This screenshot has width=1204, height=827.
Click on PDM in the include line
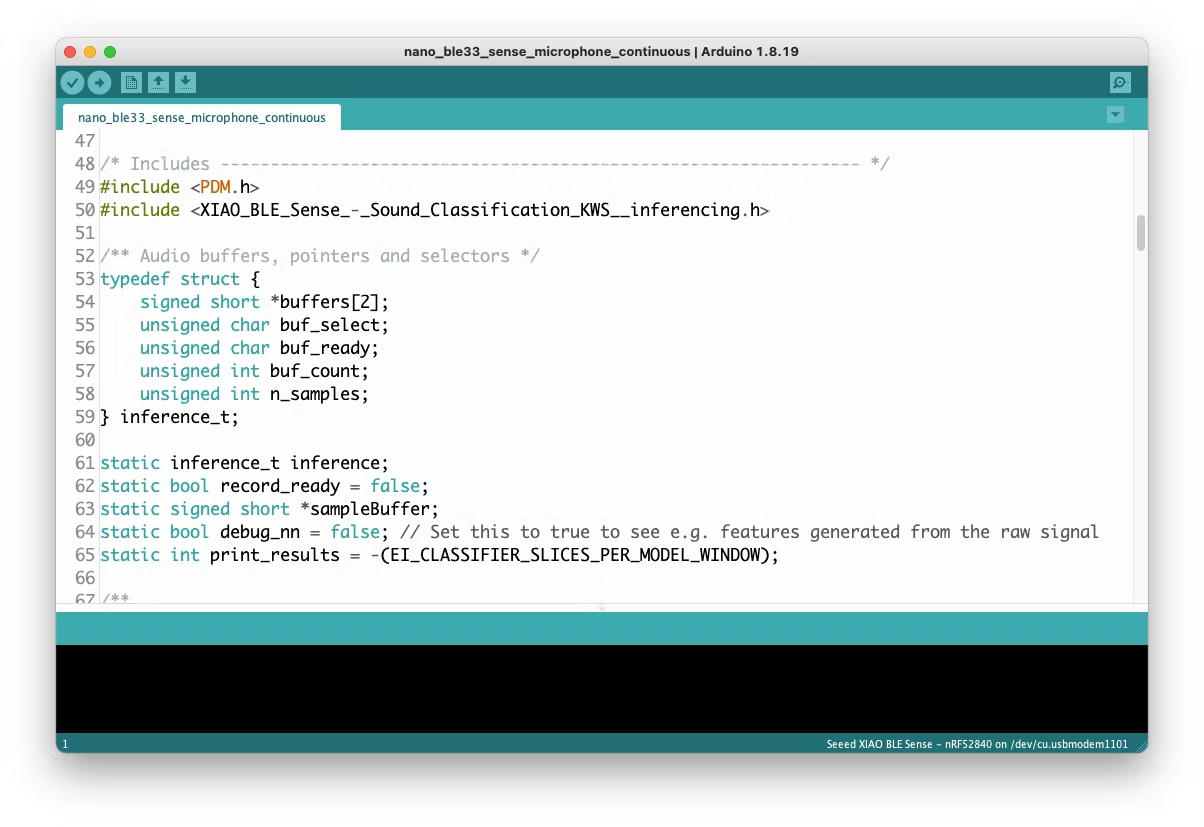(x=215, y=187)
